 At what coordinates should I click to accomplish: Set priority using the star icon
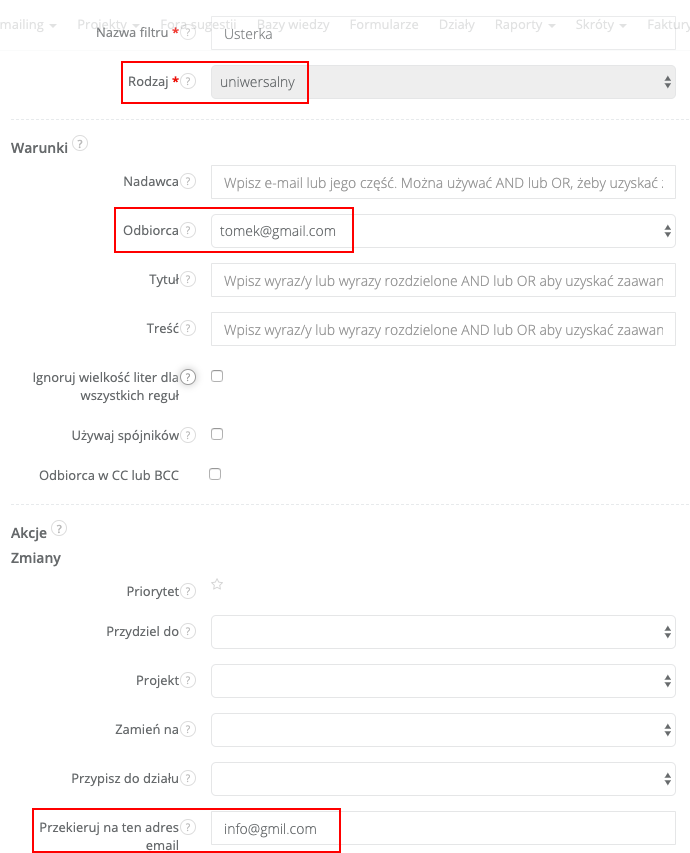(x=217, y=585)
